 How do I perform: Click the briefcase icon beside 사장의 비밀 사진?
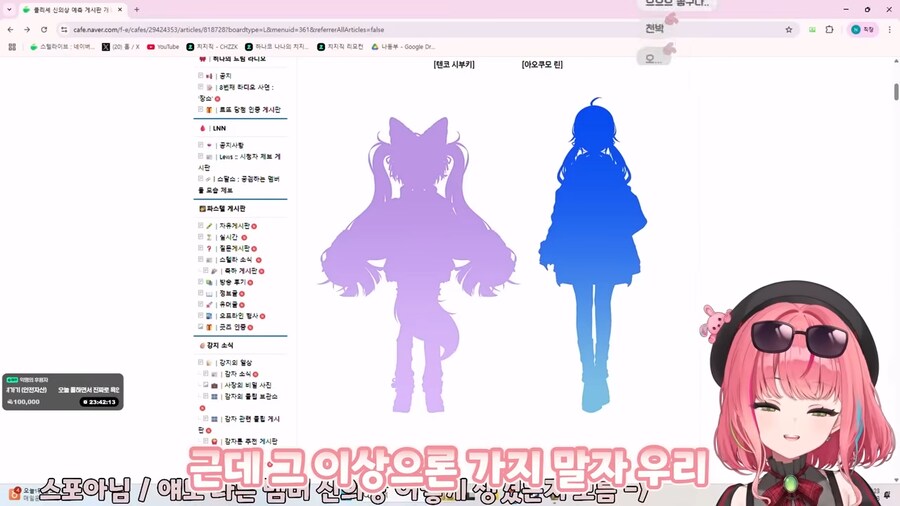[215, 386]
